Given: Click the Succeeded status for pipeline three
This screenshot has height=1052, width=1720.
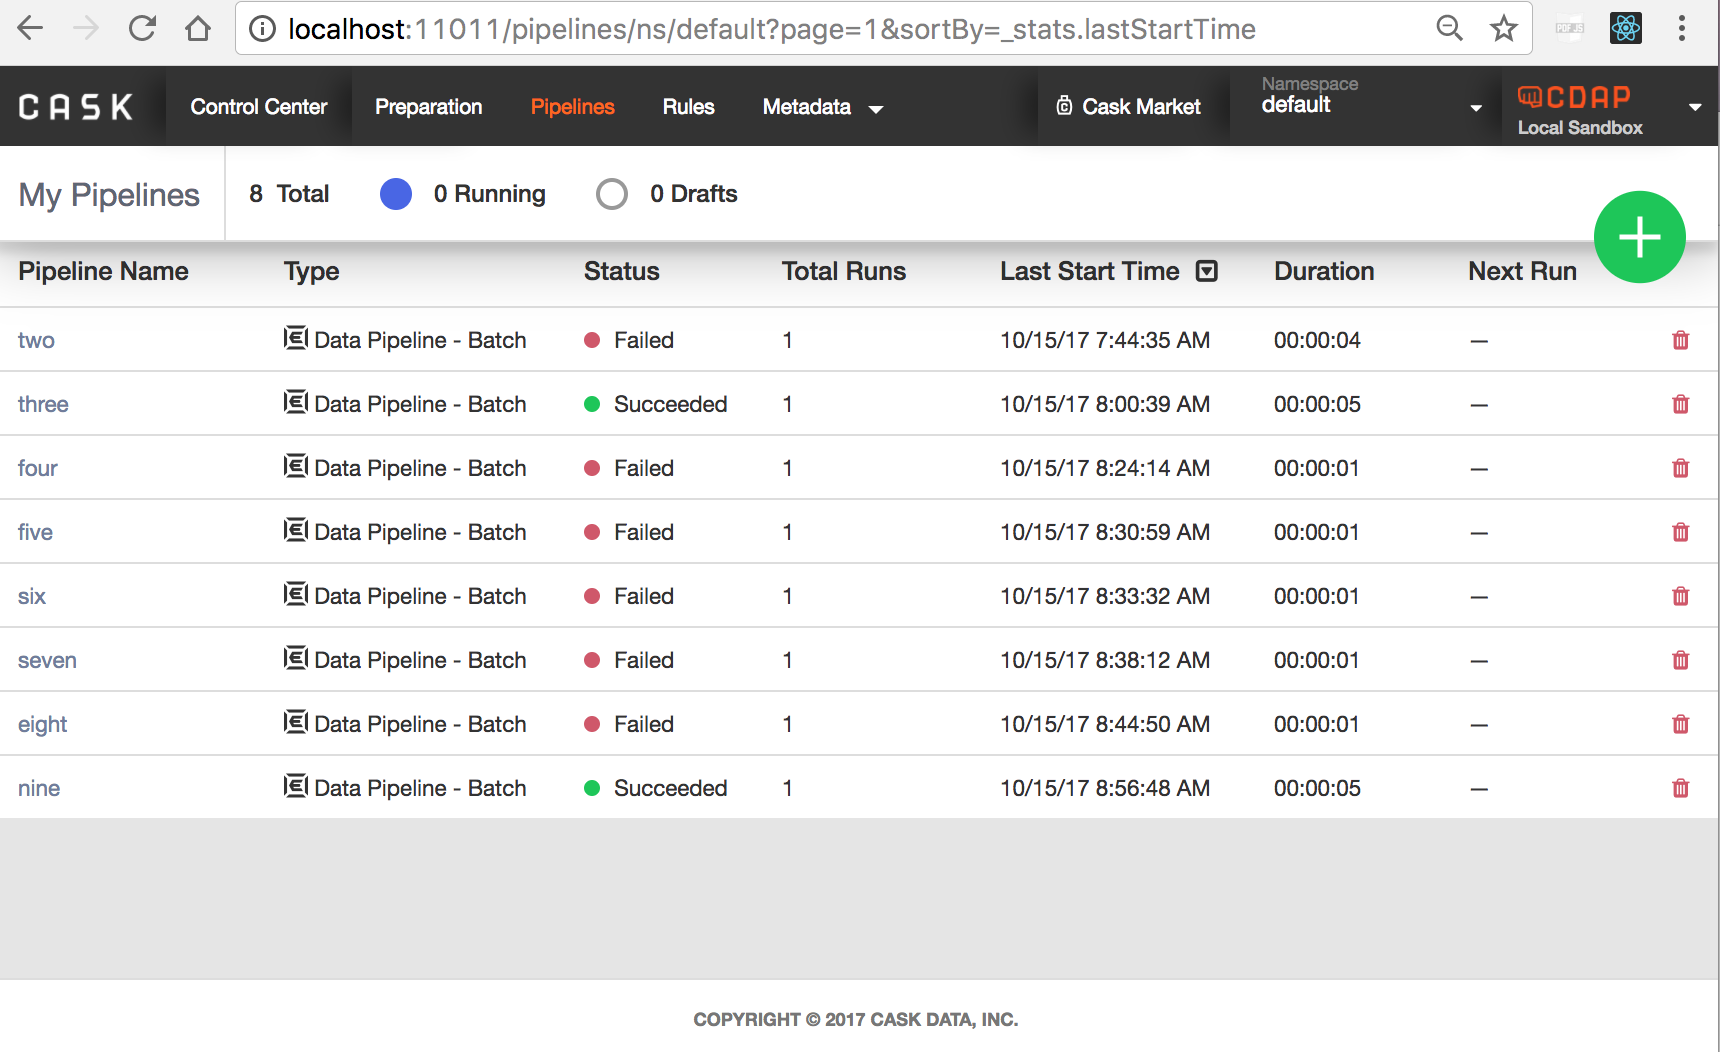Looking at the screenshot, I should (x=670, y=404).
